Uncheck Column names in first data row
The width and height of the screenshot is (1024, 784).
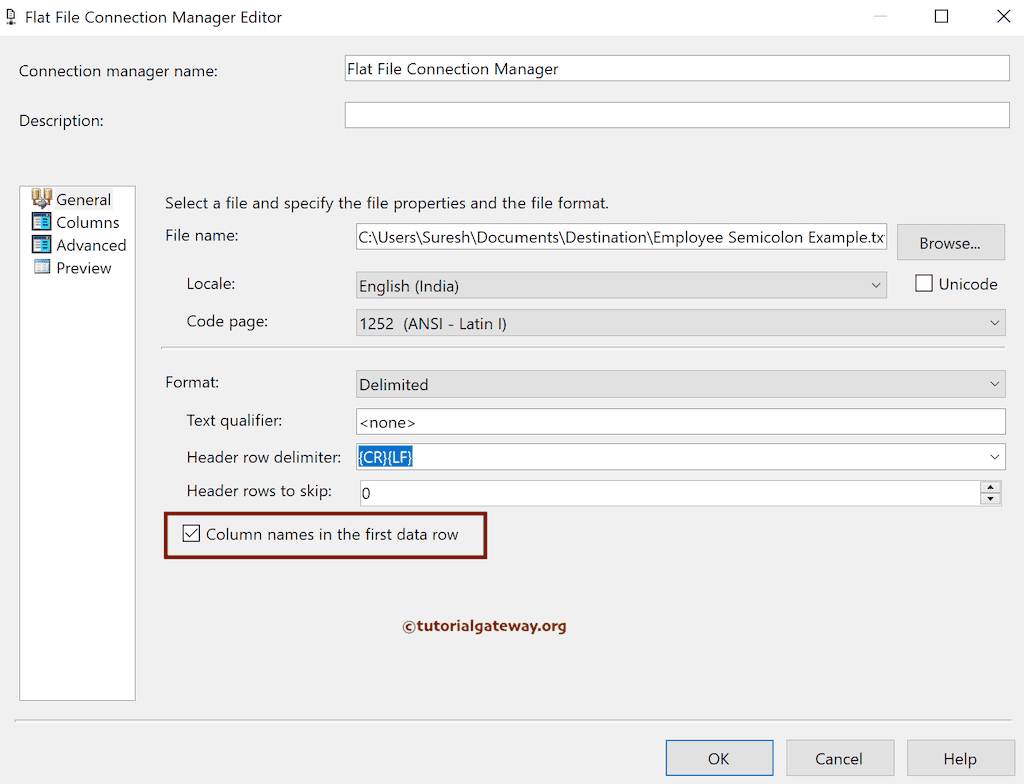[x=192, y=534]
